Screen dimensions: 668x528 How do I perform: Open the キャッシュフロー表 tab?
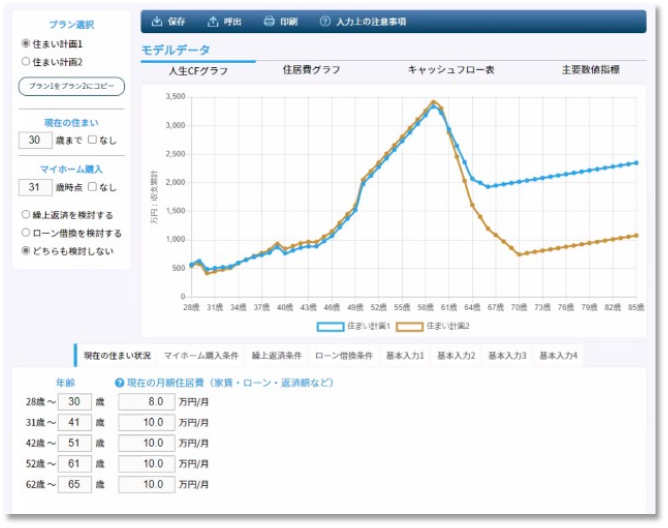point(450,70)
